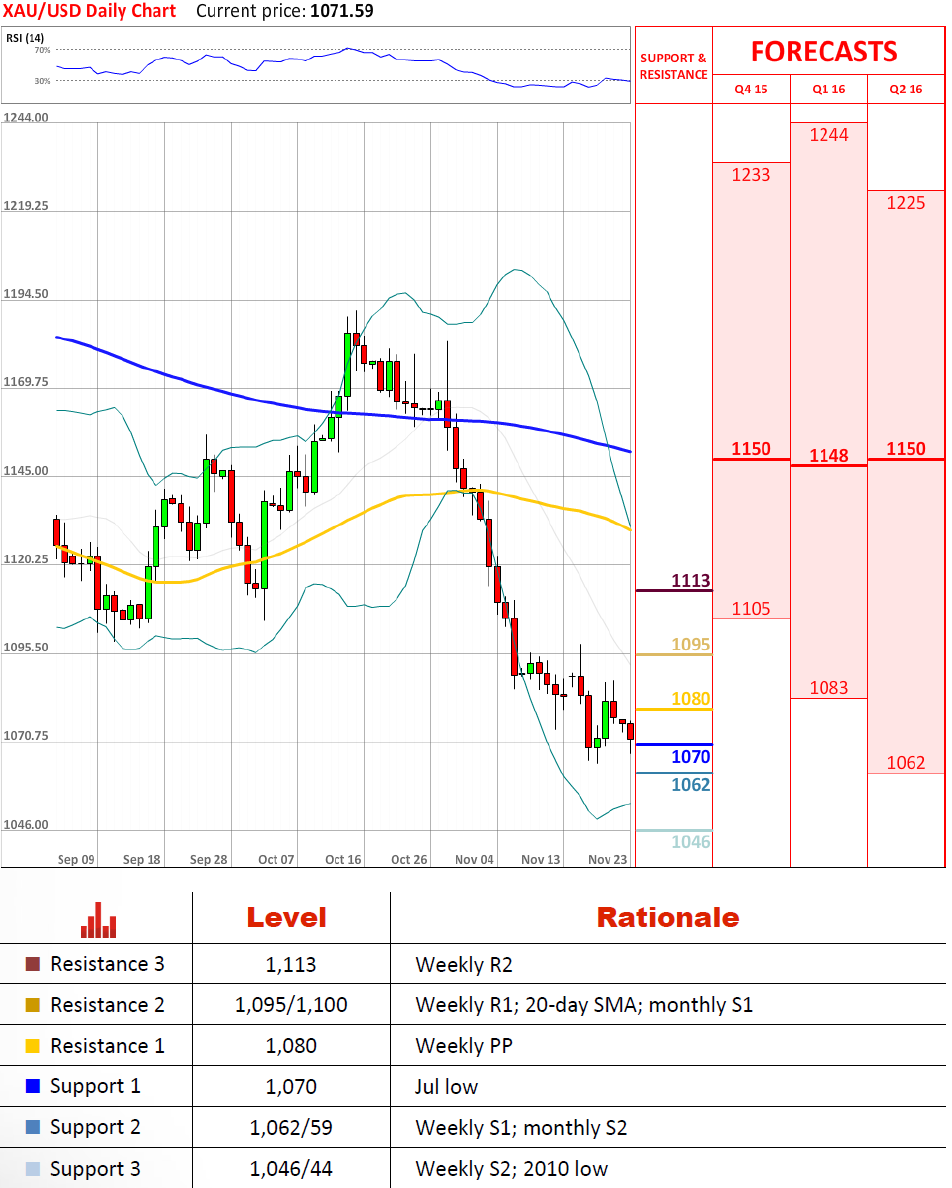This screenshot has height=1188, width=952.
Task: Click the FORECASTS heading
Action: click(x=824, y=52)
